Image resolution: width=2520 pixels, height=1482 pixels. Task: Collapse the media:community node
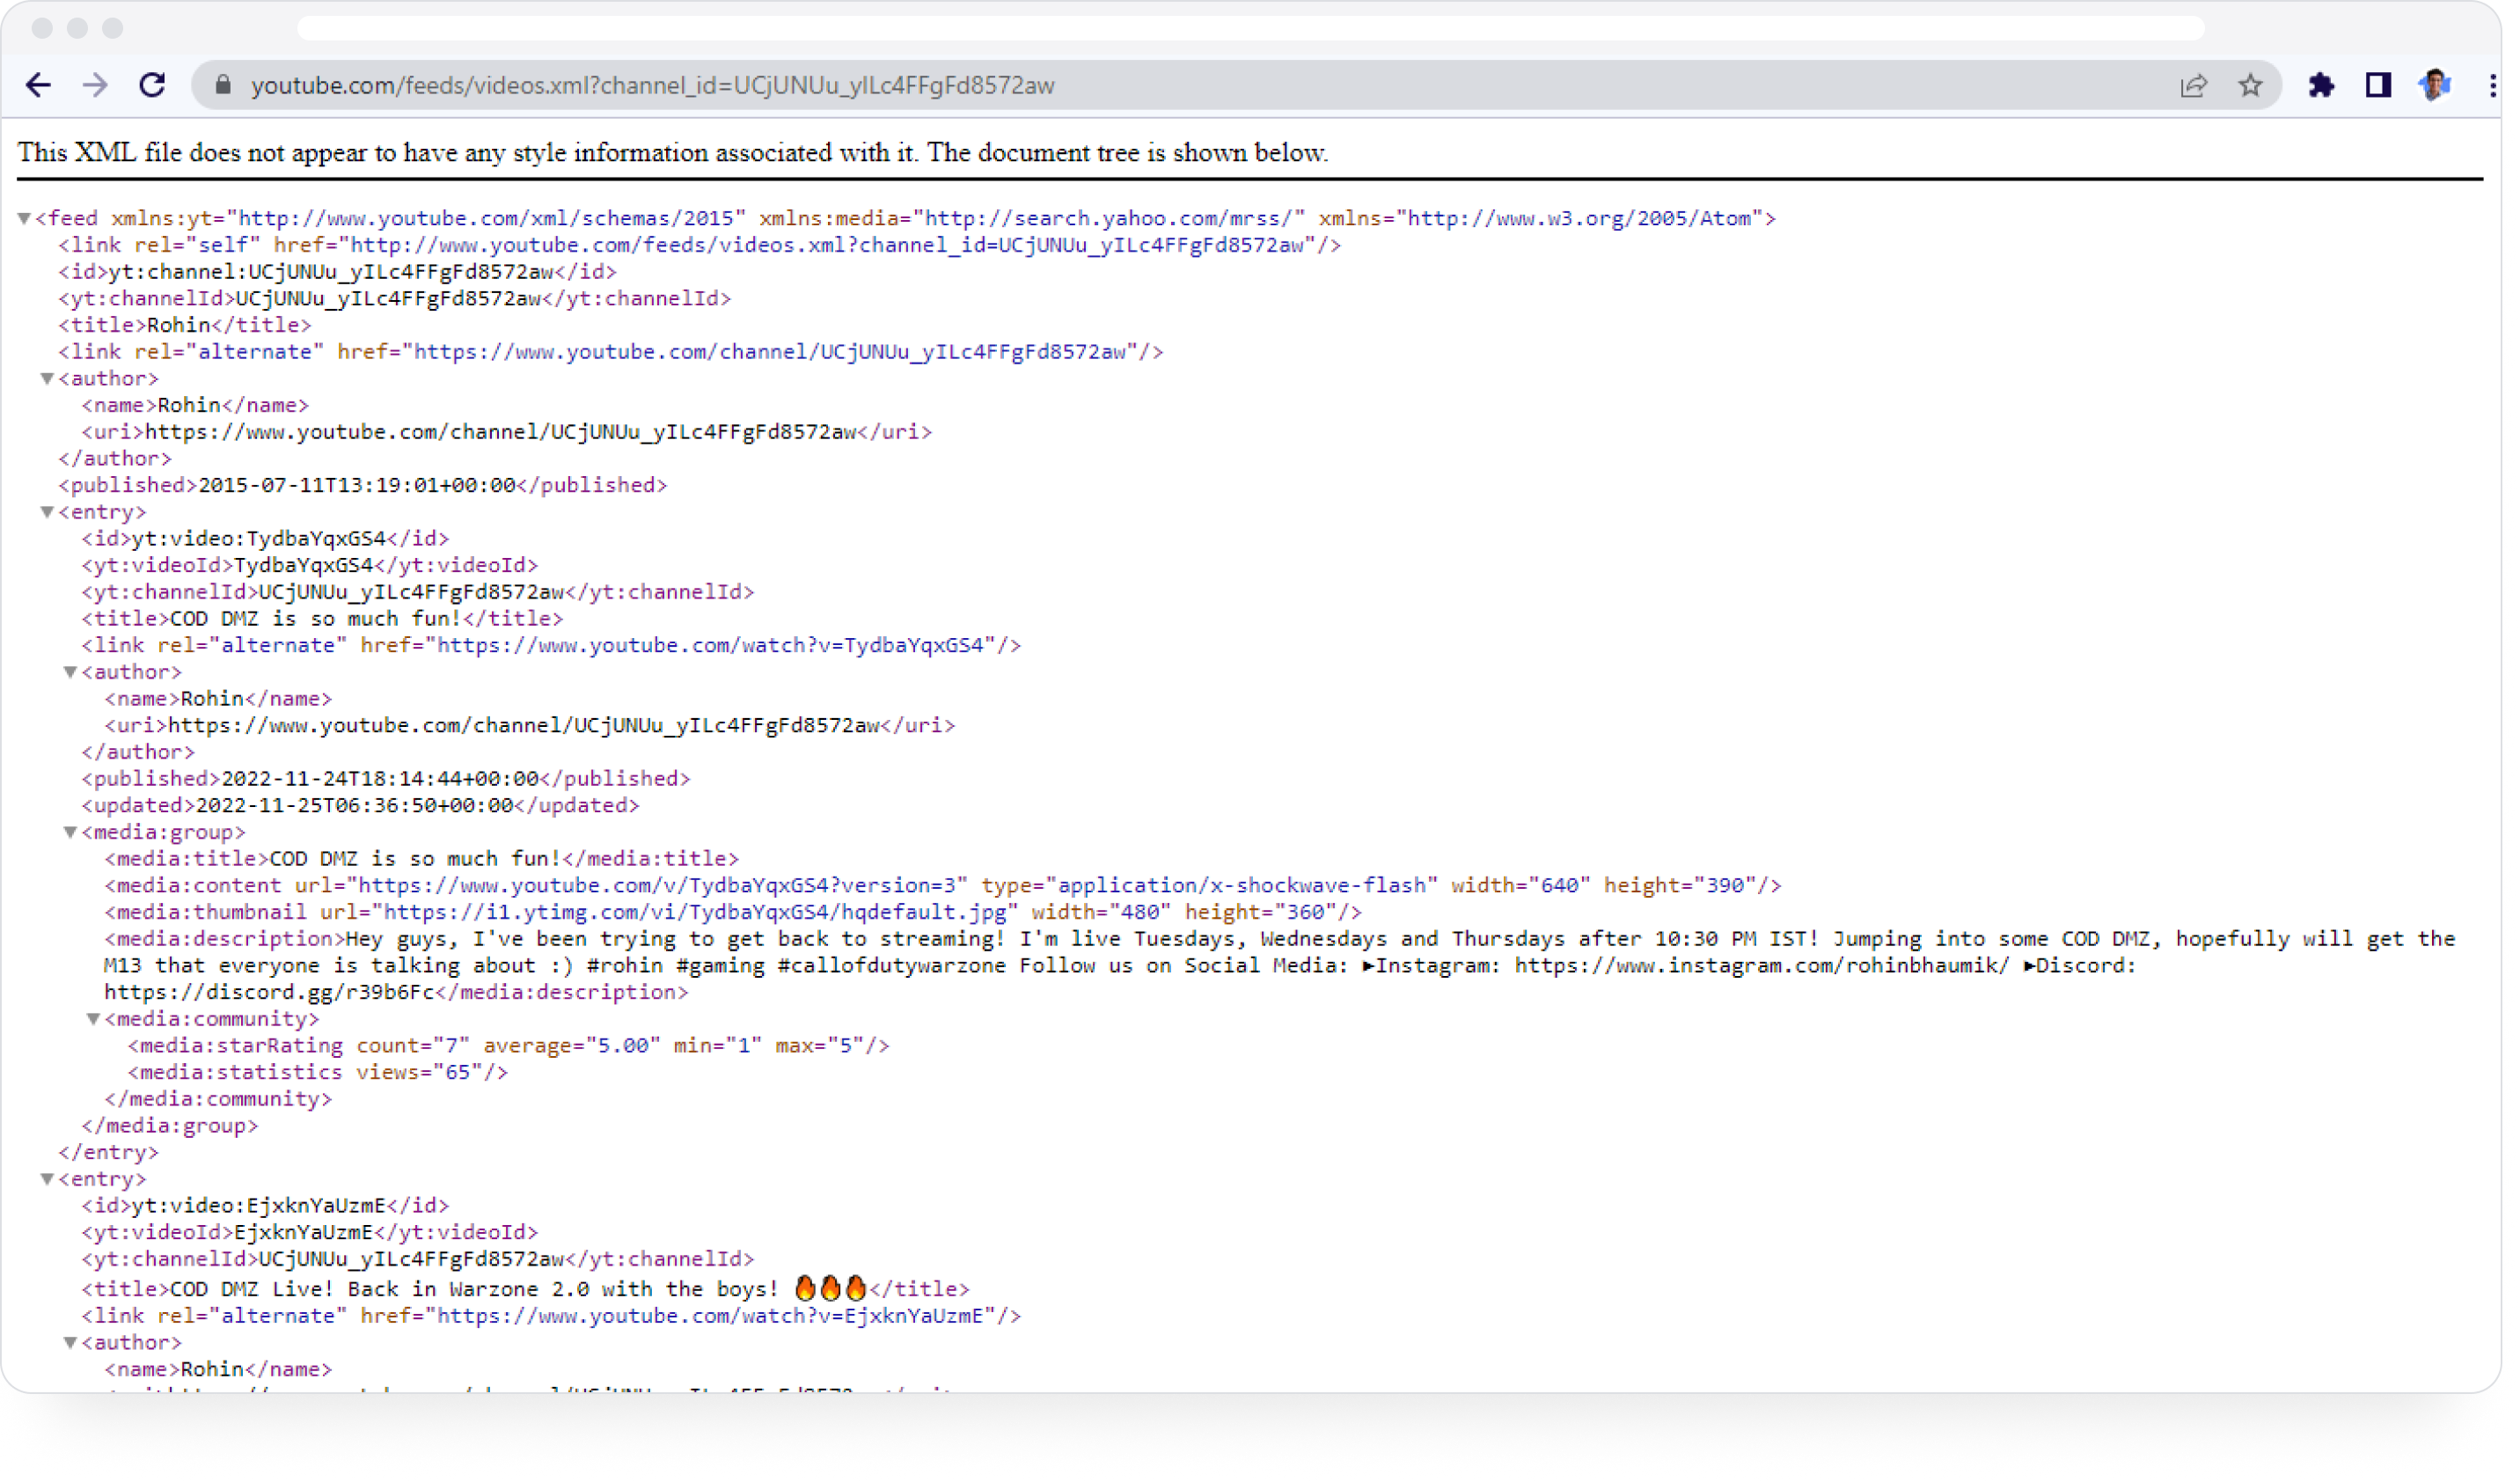tap(93, 1019)
